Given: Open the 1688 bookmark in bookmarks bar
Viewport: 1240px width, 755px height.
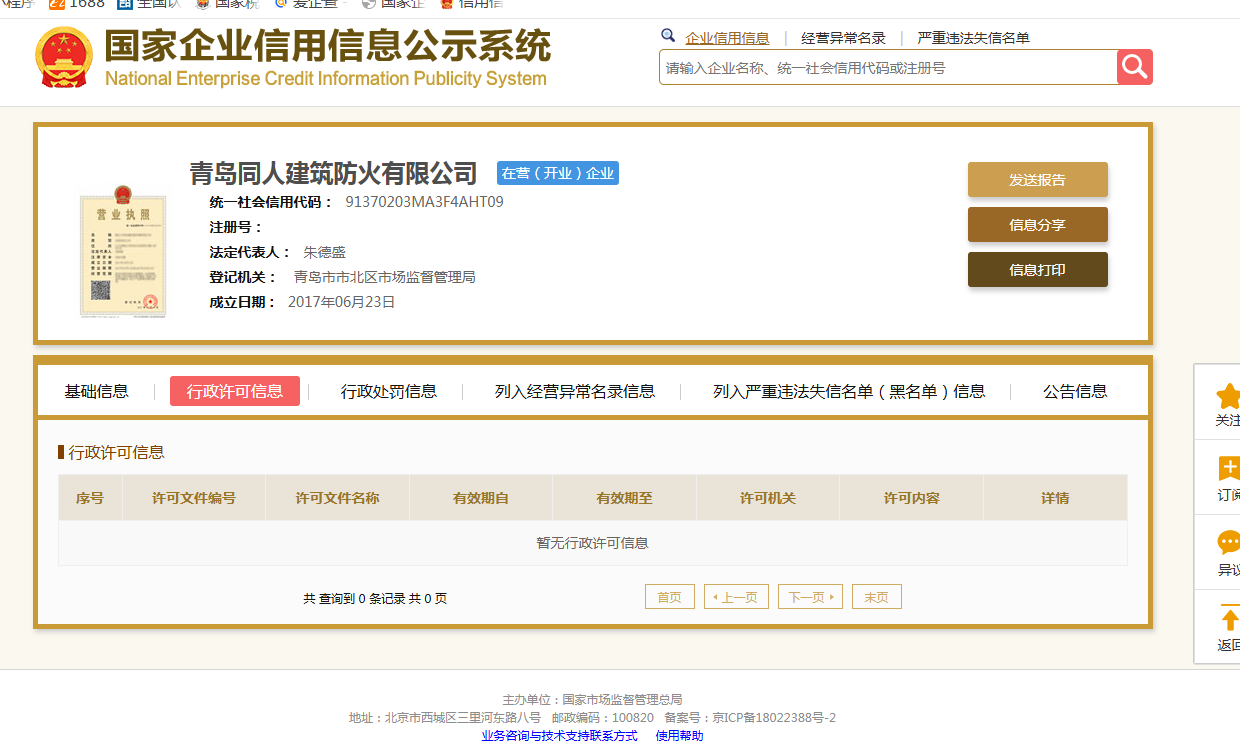Looking at the screenshot, I should click(76, 4).
